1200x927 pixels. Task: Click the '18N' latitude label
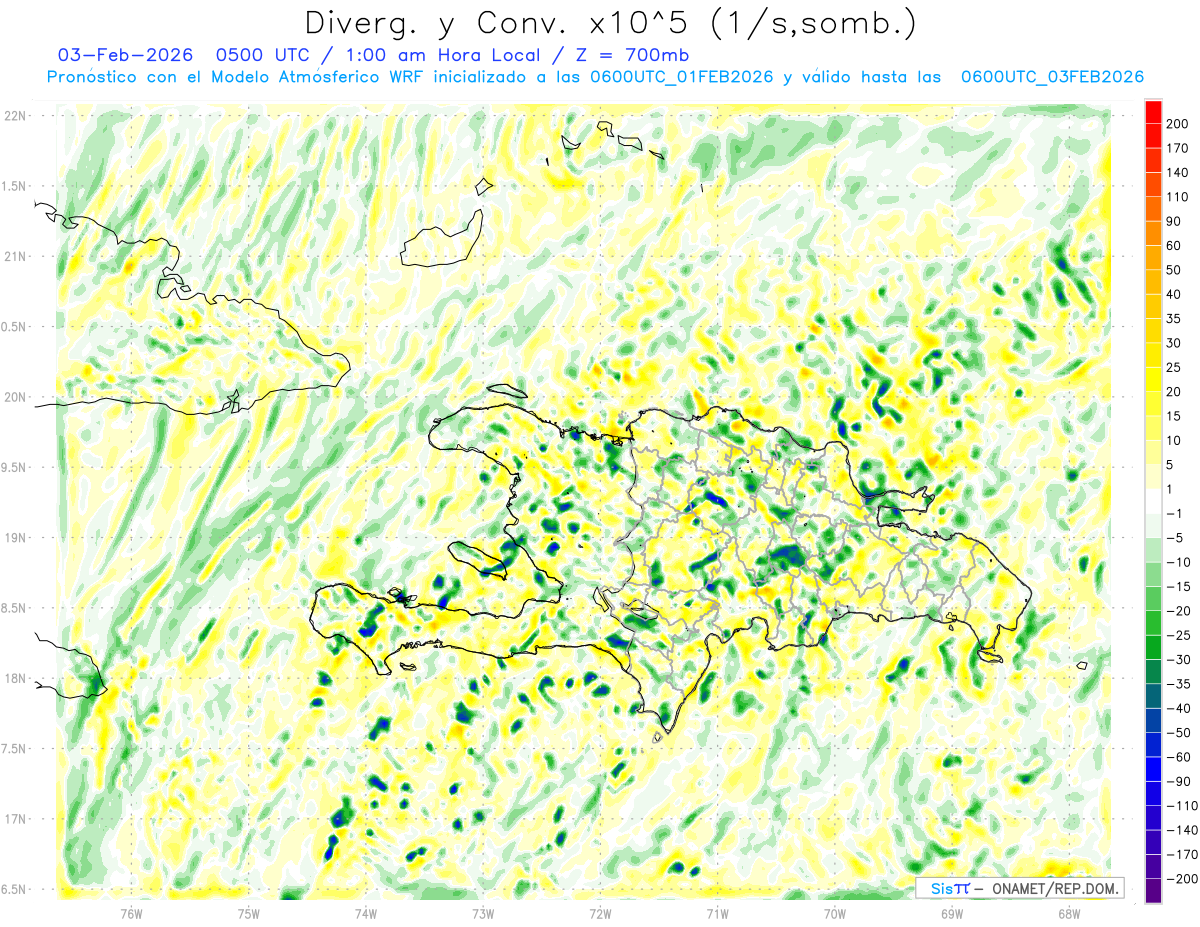coord(15,678)
